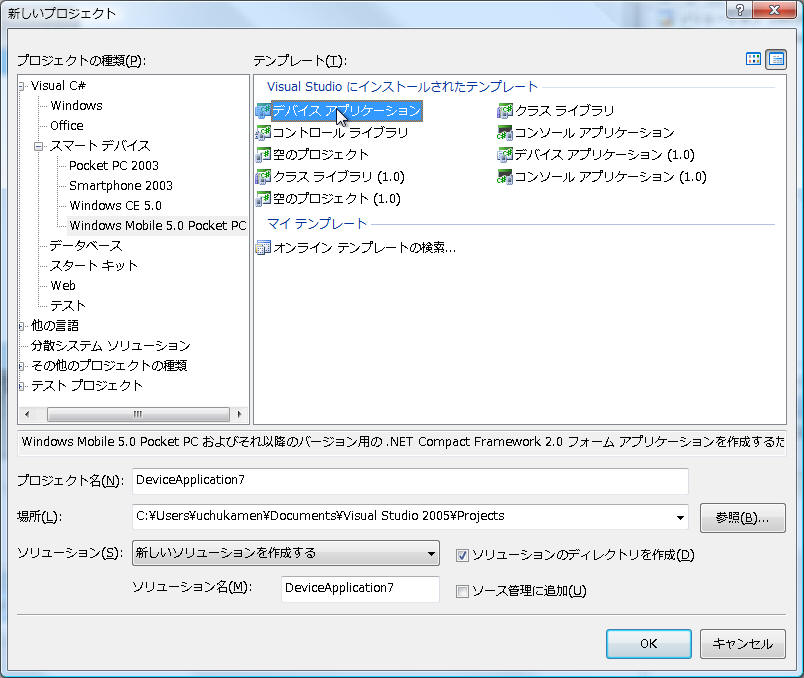Select the Office project type
The height and width of the screenshot is (678, 804).
67,126
